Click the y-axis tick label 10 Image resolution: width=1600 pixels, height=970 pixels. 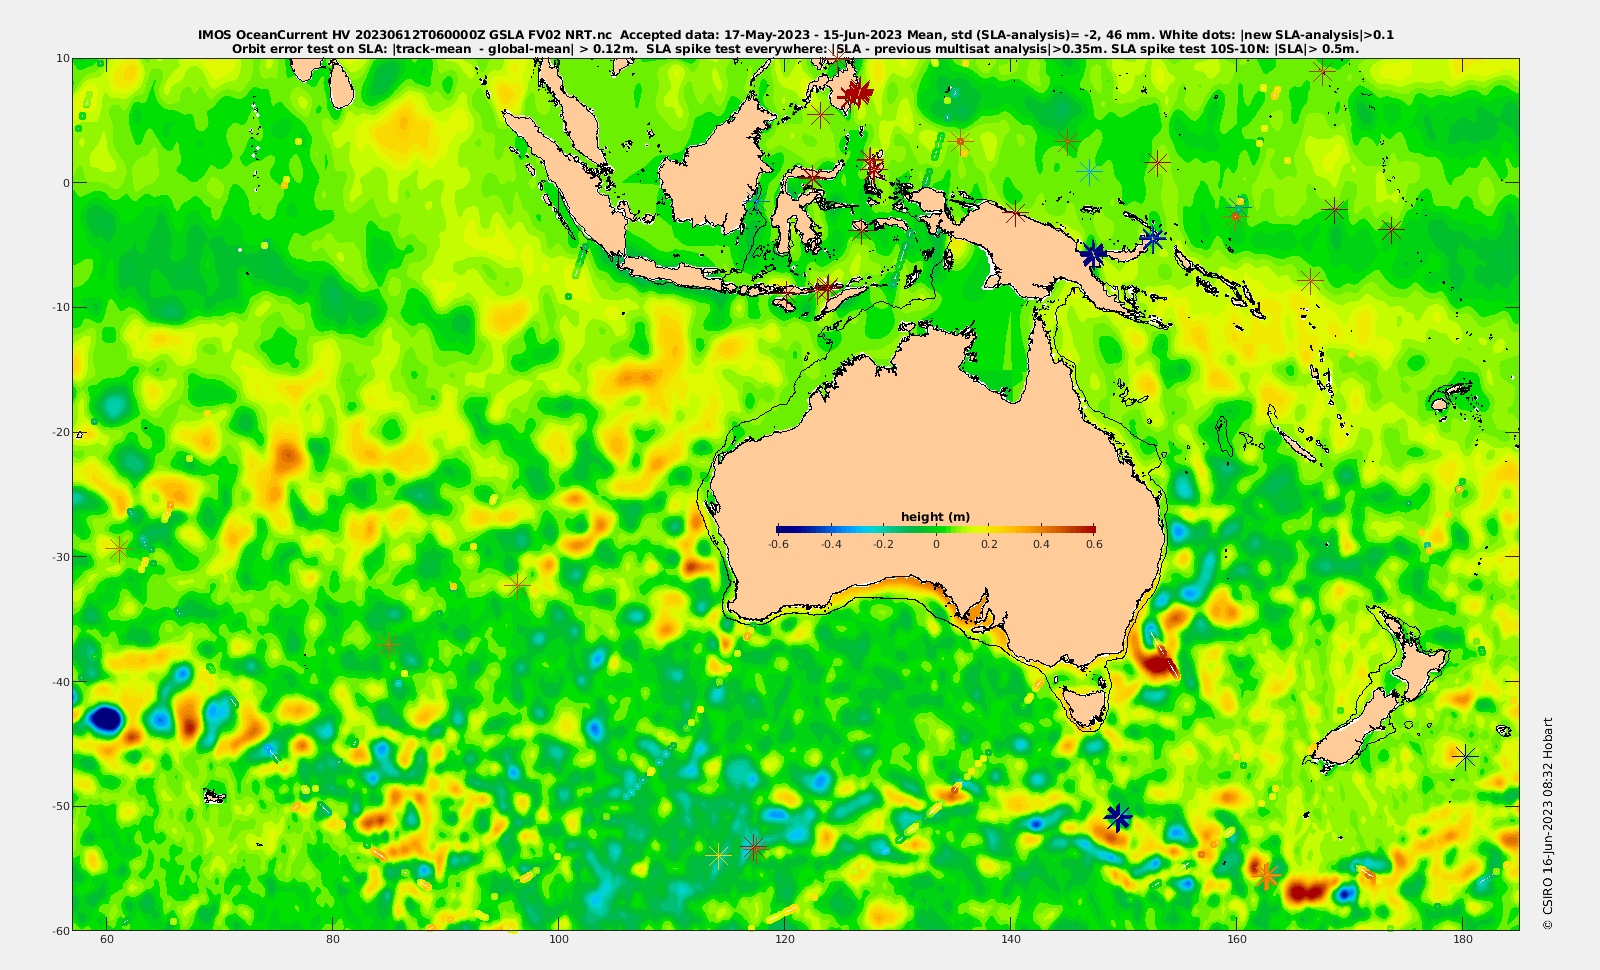(x=63, y=58)
